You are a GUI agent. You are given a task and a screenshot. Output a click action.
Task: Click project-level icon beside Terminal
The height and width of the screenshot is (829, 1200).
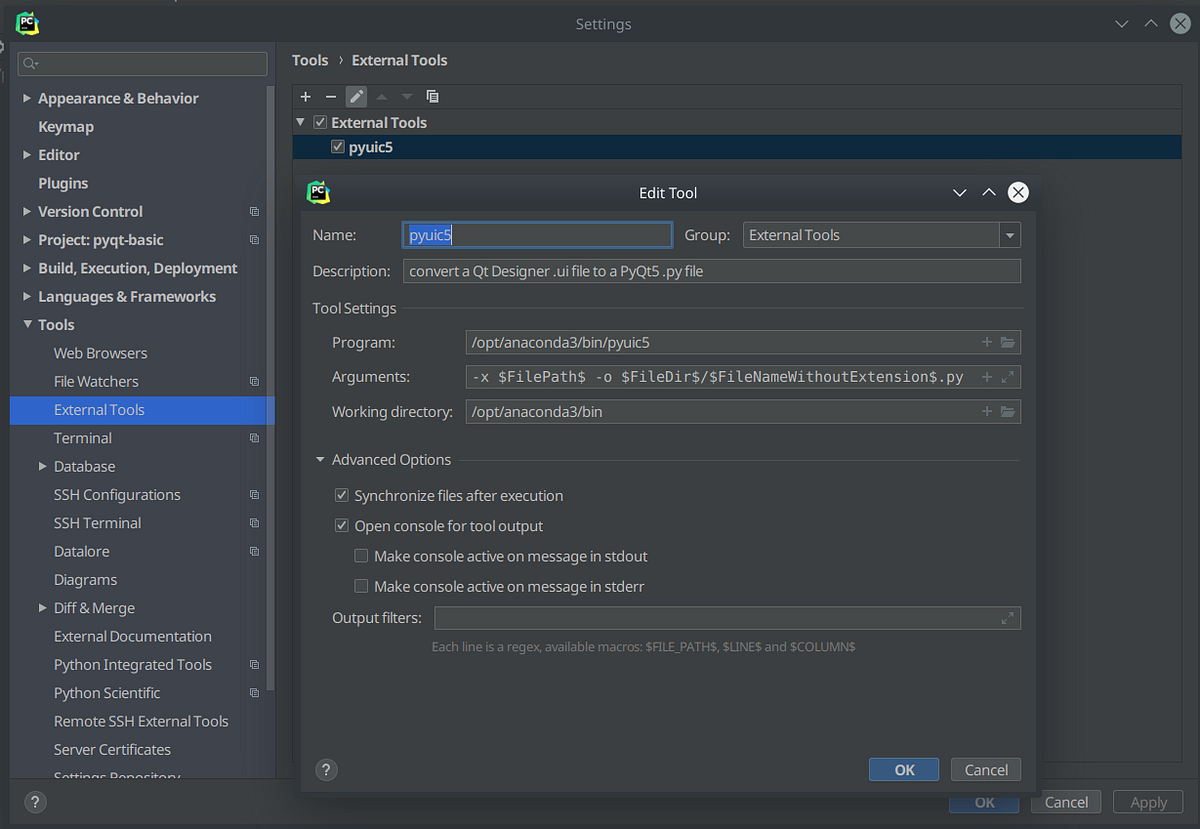[254, 438]
